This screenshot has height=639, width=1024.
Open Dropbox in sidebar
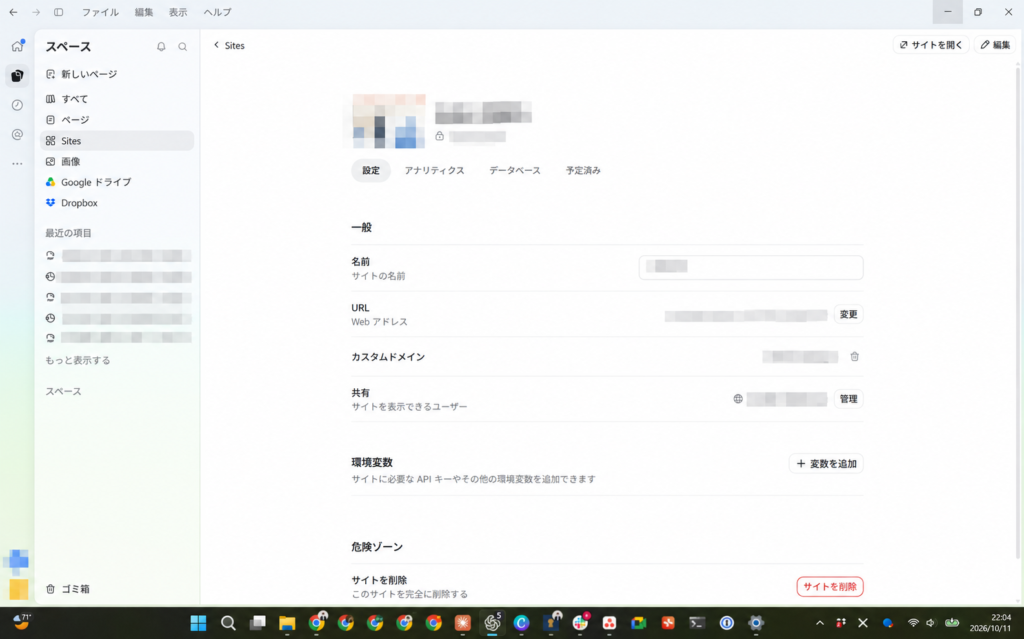pyautogui.click(x=117, y=203)
